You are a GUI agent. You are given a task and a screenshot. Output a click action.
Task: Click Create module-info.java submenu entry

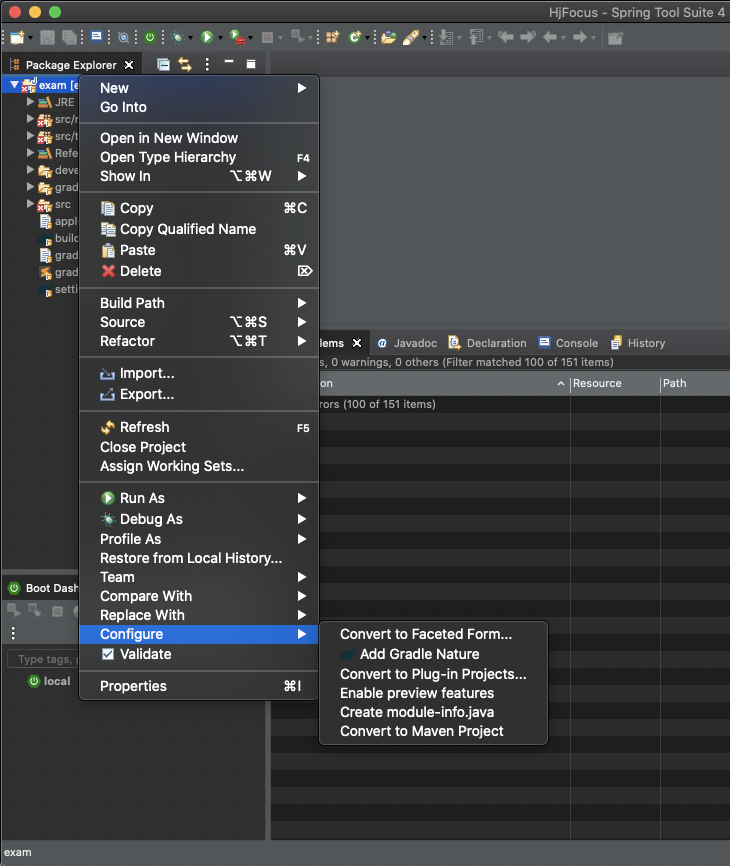pos(433,712)
